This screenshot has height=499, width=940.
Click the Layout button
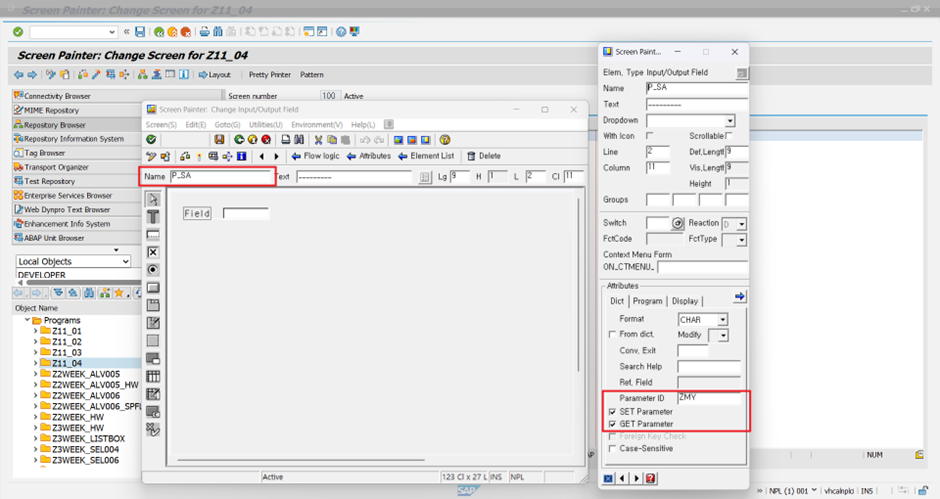pos(215,75)
